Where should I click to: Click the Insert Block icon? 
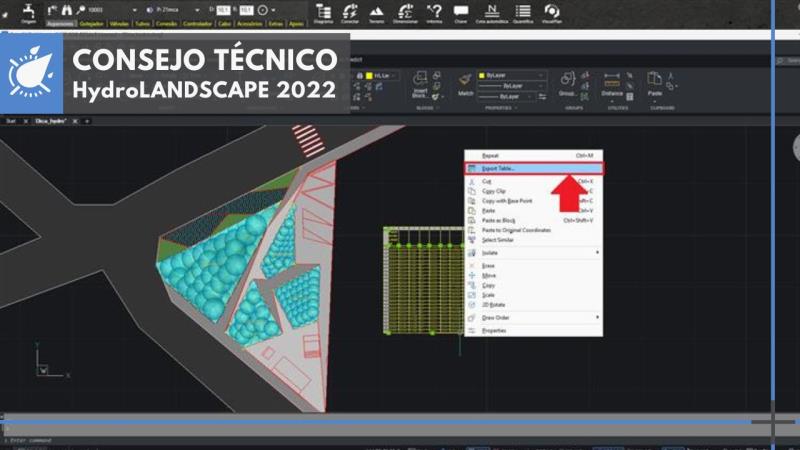[x=420, y=84]
